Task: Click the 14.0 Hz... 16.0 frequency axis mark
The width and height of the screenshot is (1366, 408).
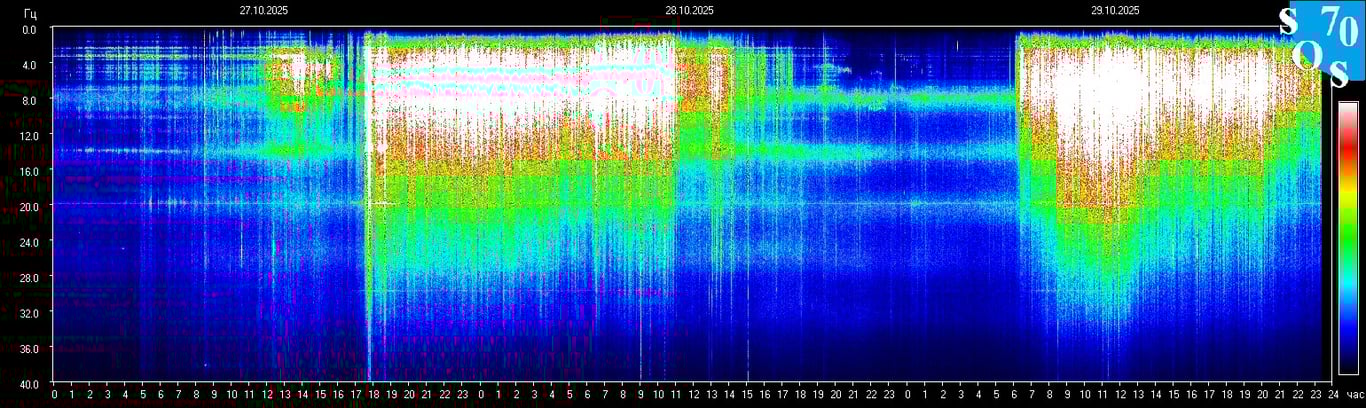Action: point(30,171)
